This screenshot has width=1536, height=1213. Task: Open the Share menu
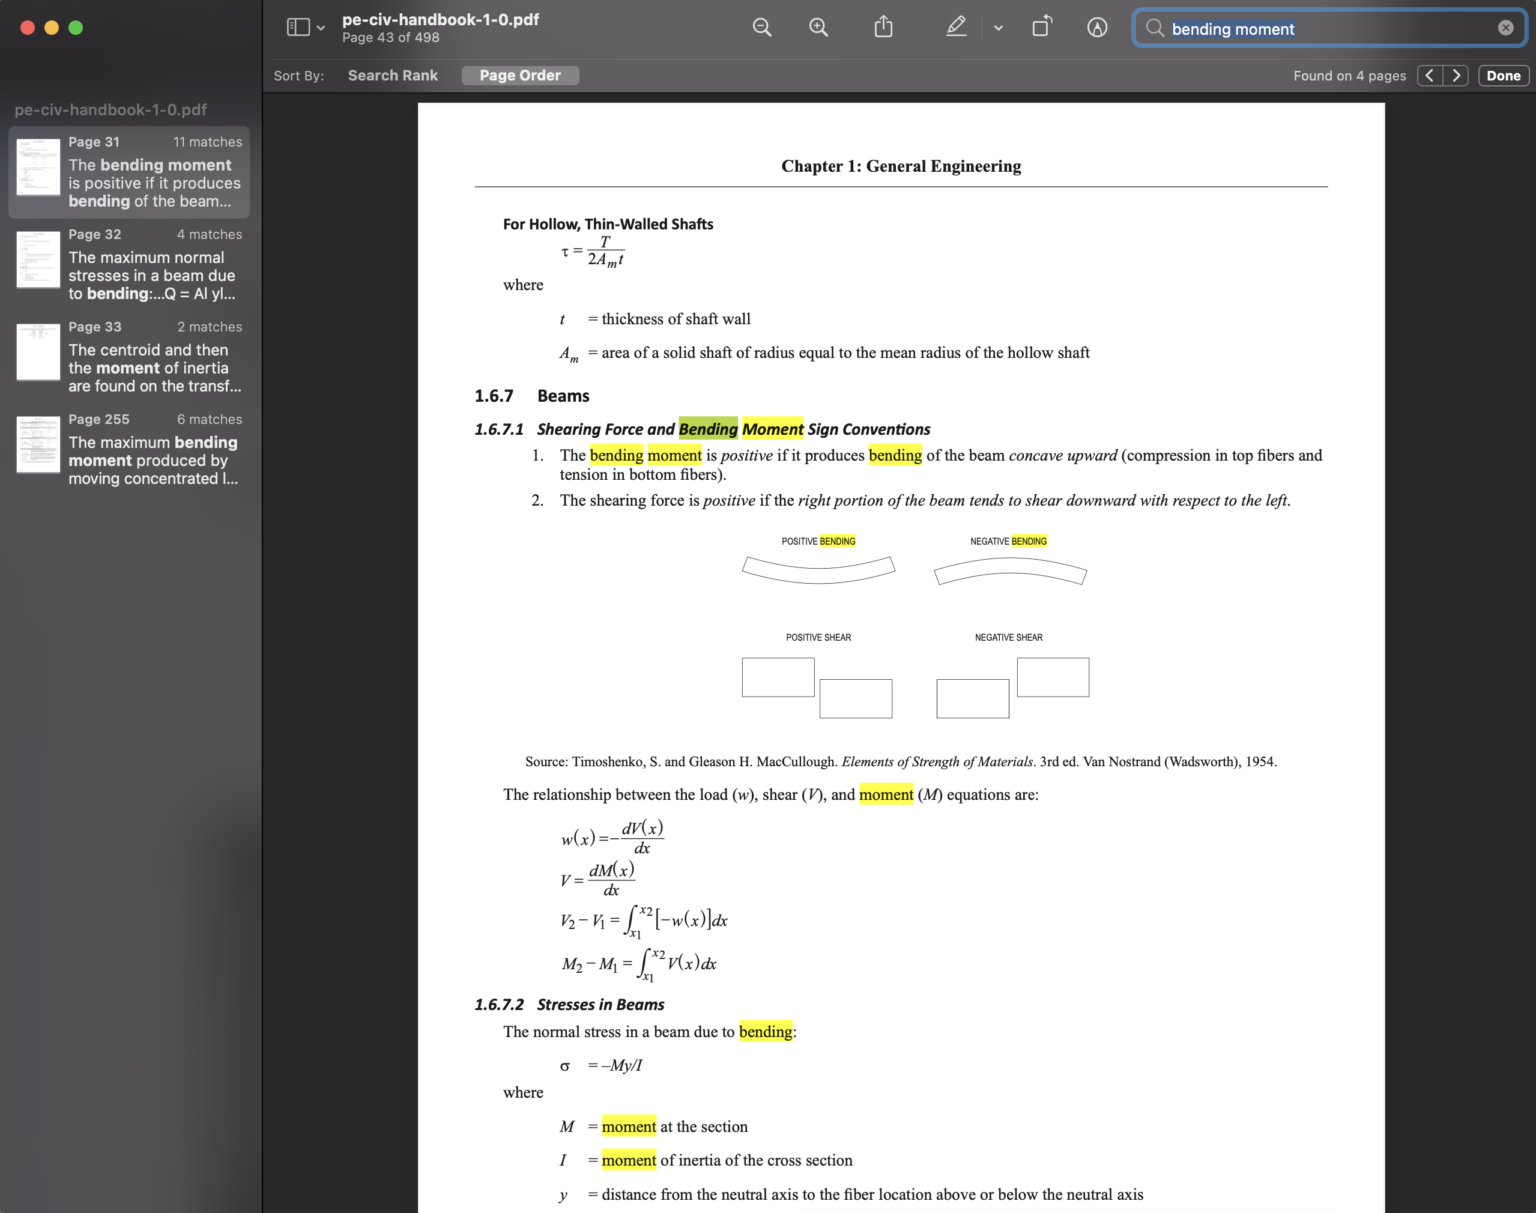[883, 27]
